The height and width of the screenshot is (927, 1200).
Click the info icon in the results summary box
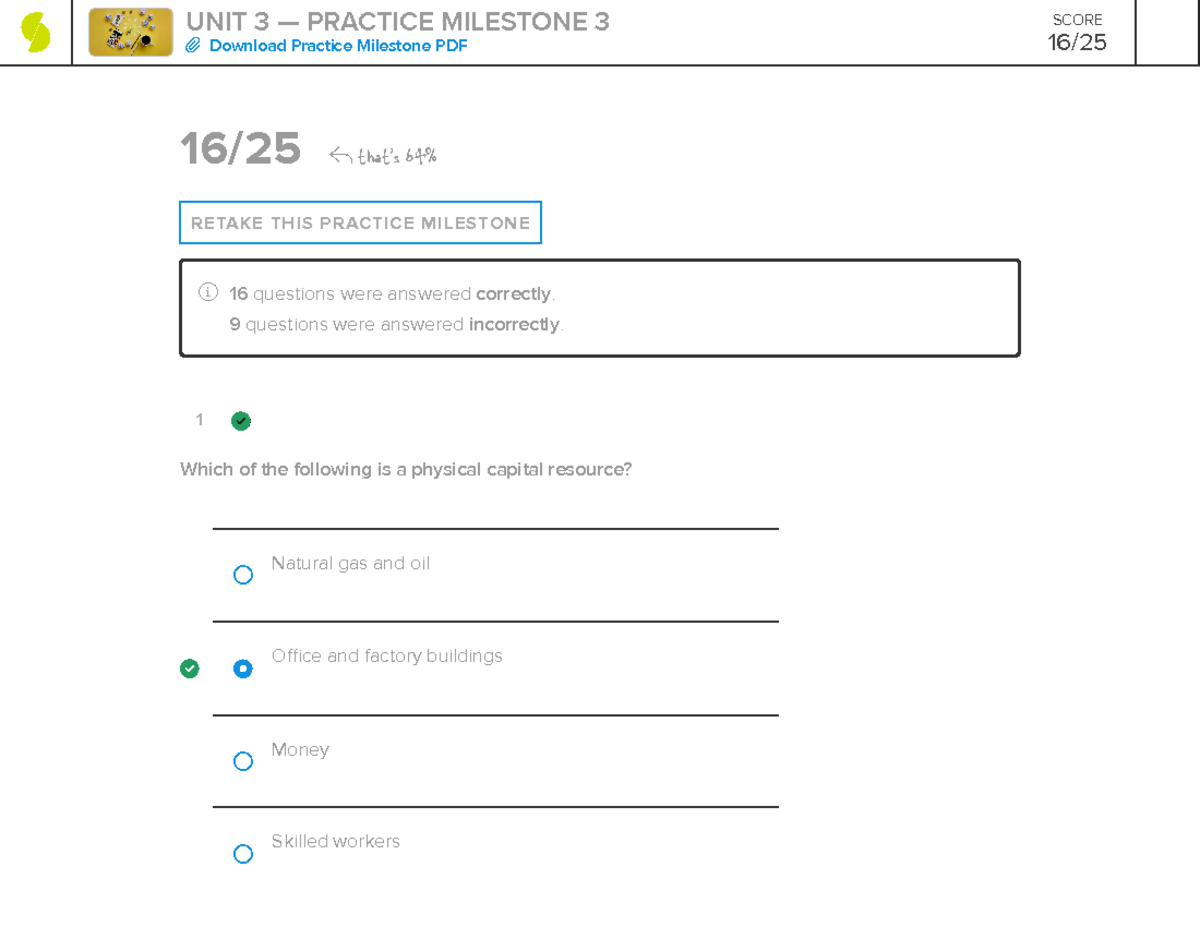point(207,291)
